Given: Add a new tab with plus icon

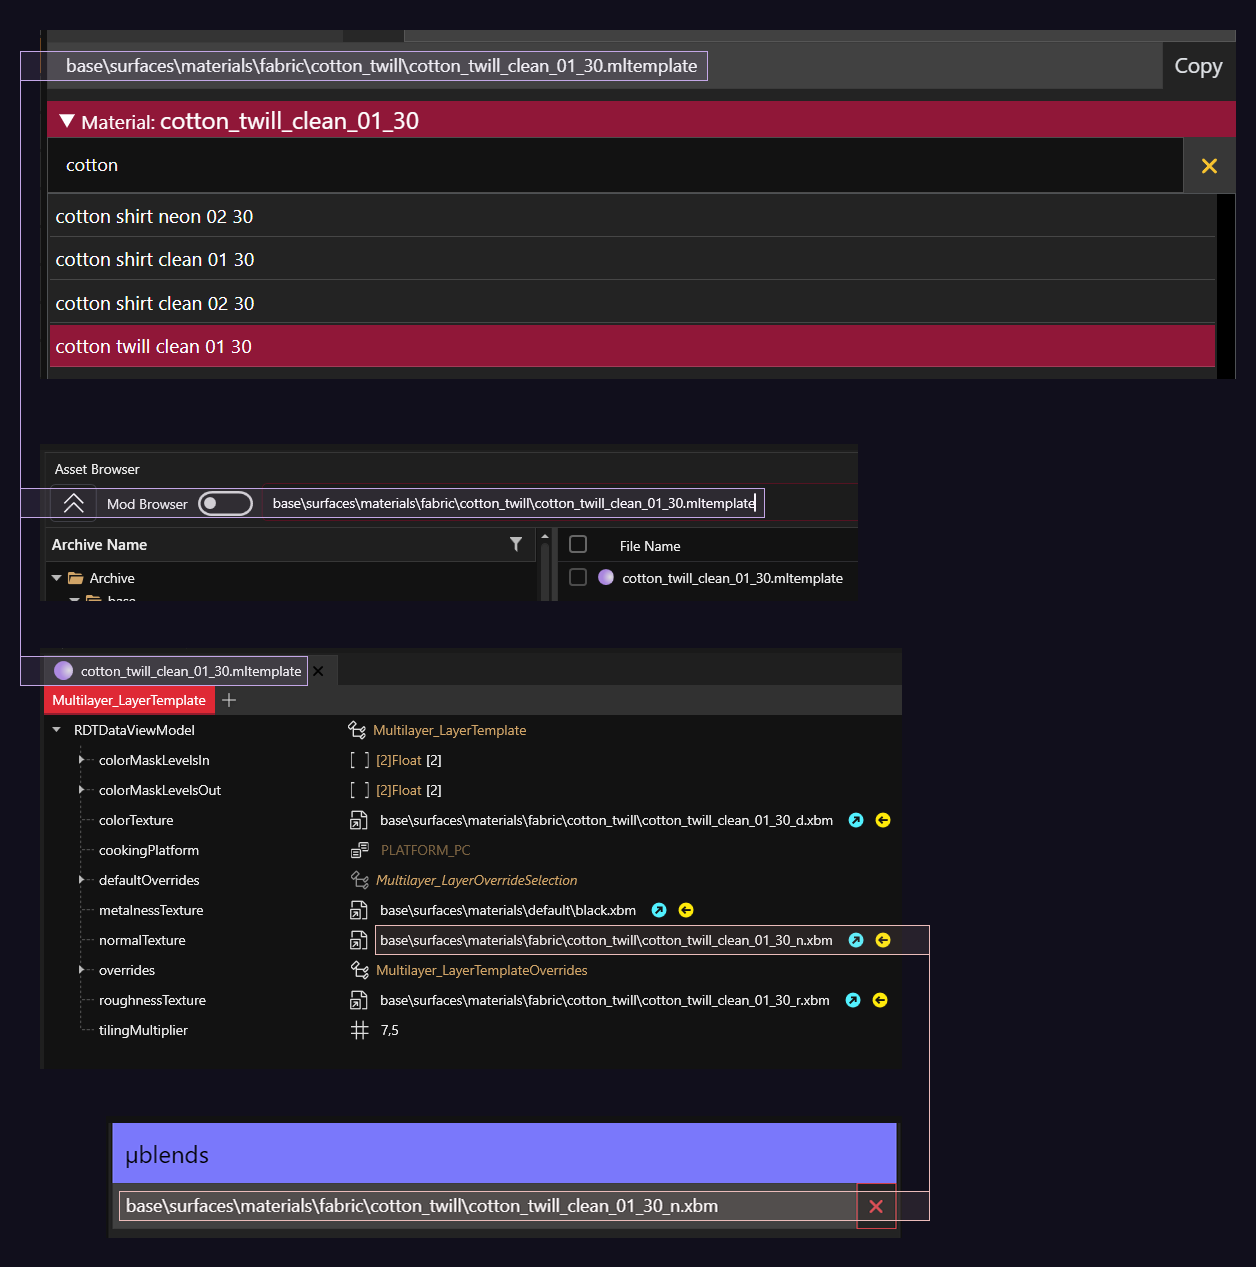Looking at the screenshot, I should pyautogui.click(x=229, y=700).
